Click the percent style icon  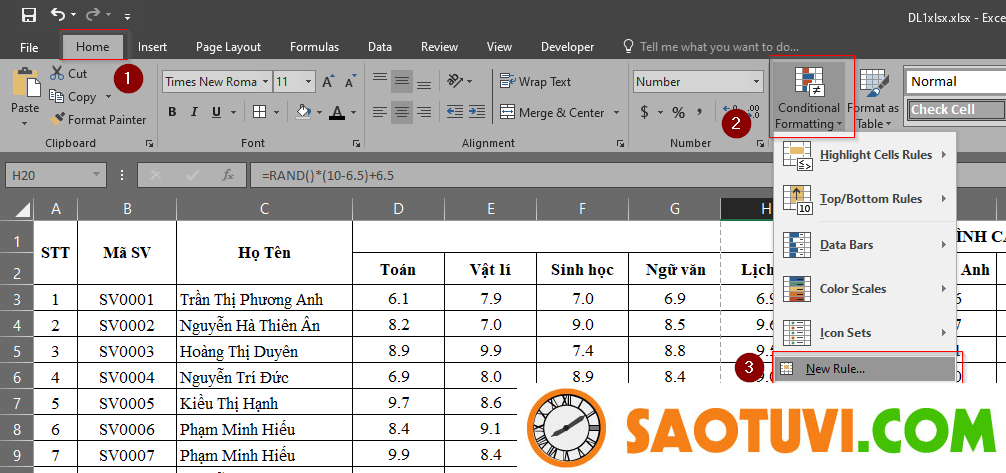pos(678,112)
